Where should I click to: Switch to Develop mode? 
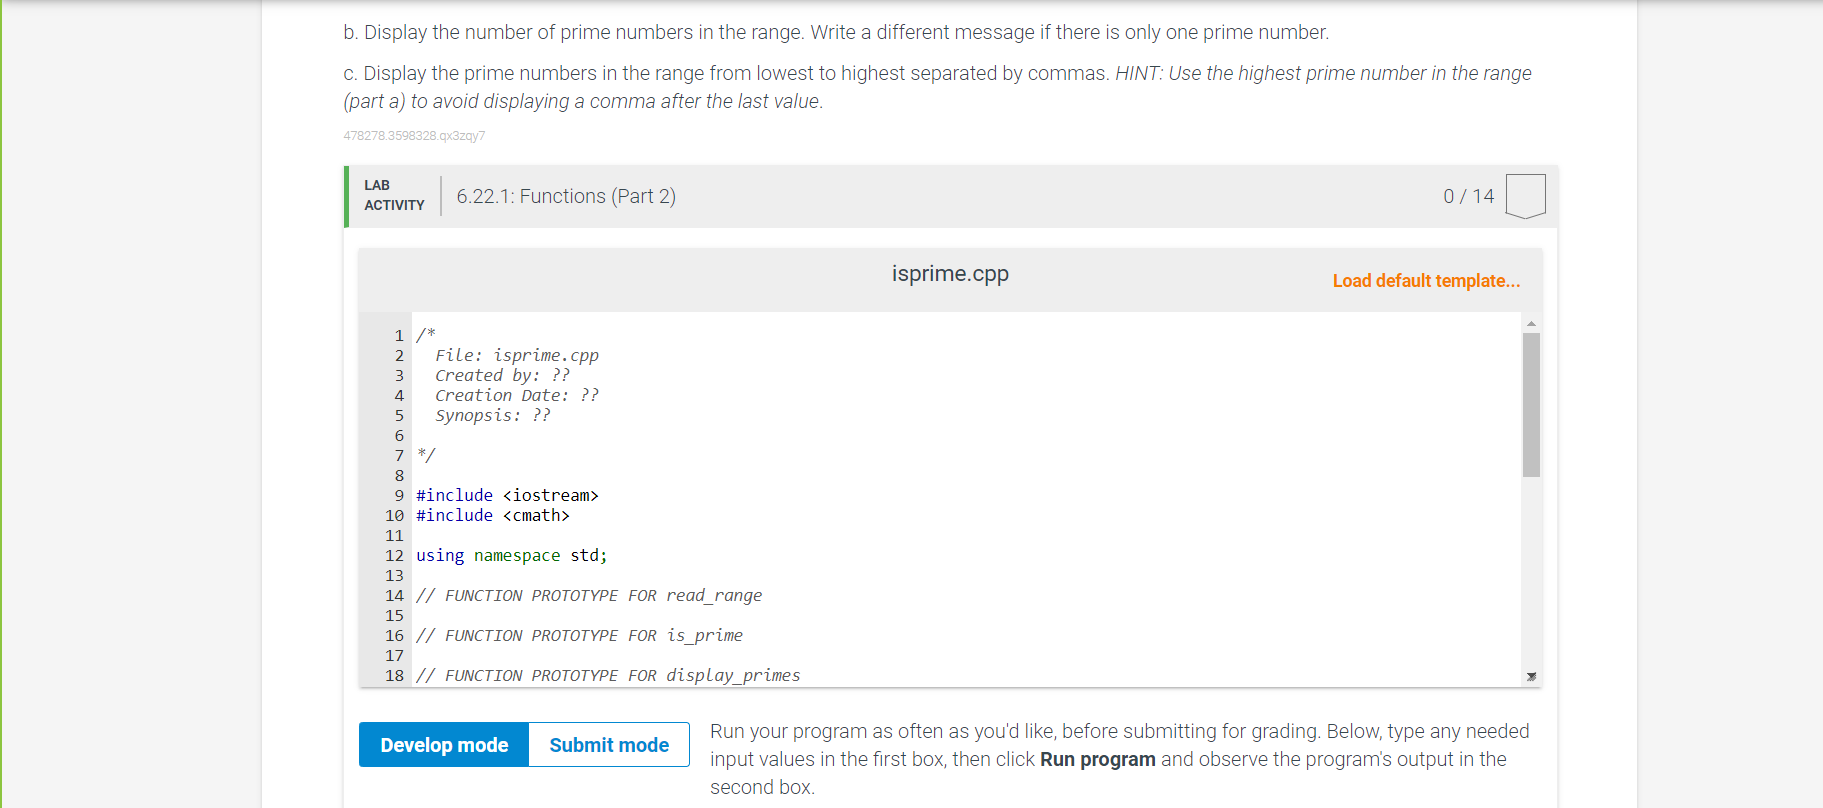(x=444, y=745)
